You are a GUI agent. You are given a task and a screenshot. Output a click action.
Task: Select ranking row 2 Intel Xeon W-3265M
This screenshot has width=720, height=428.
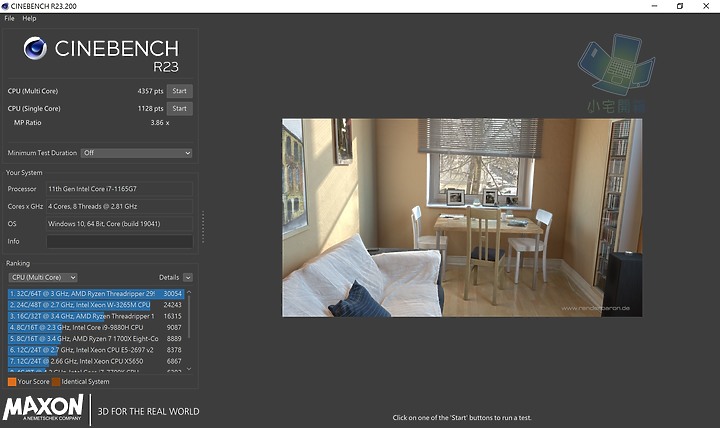pos(96,305)
